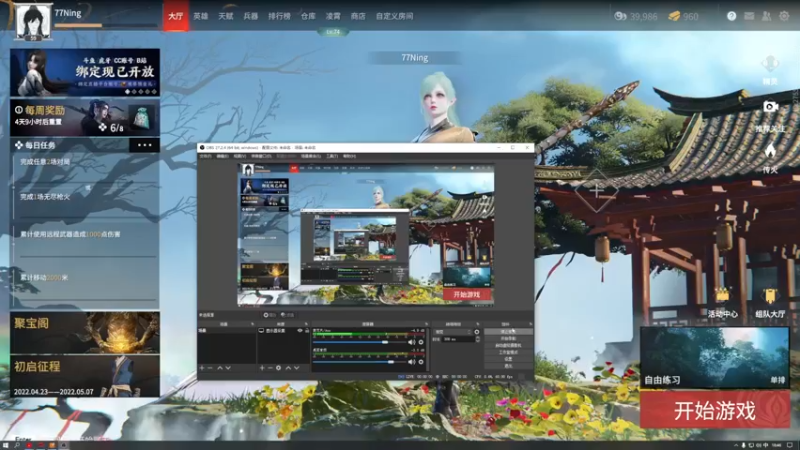The image size is (800, 450).
Task: Pop out the OBS sources dock header icon
Action: point(306,324)
